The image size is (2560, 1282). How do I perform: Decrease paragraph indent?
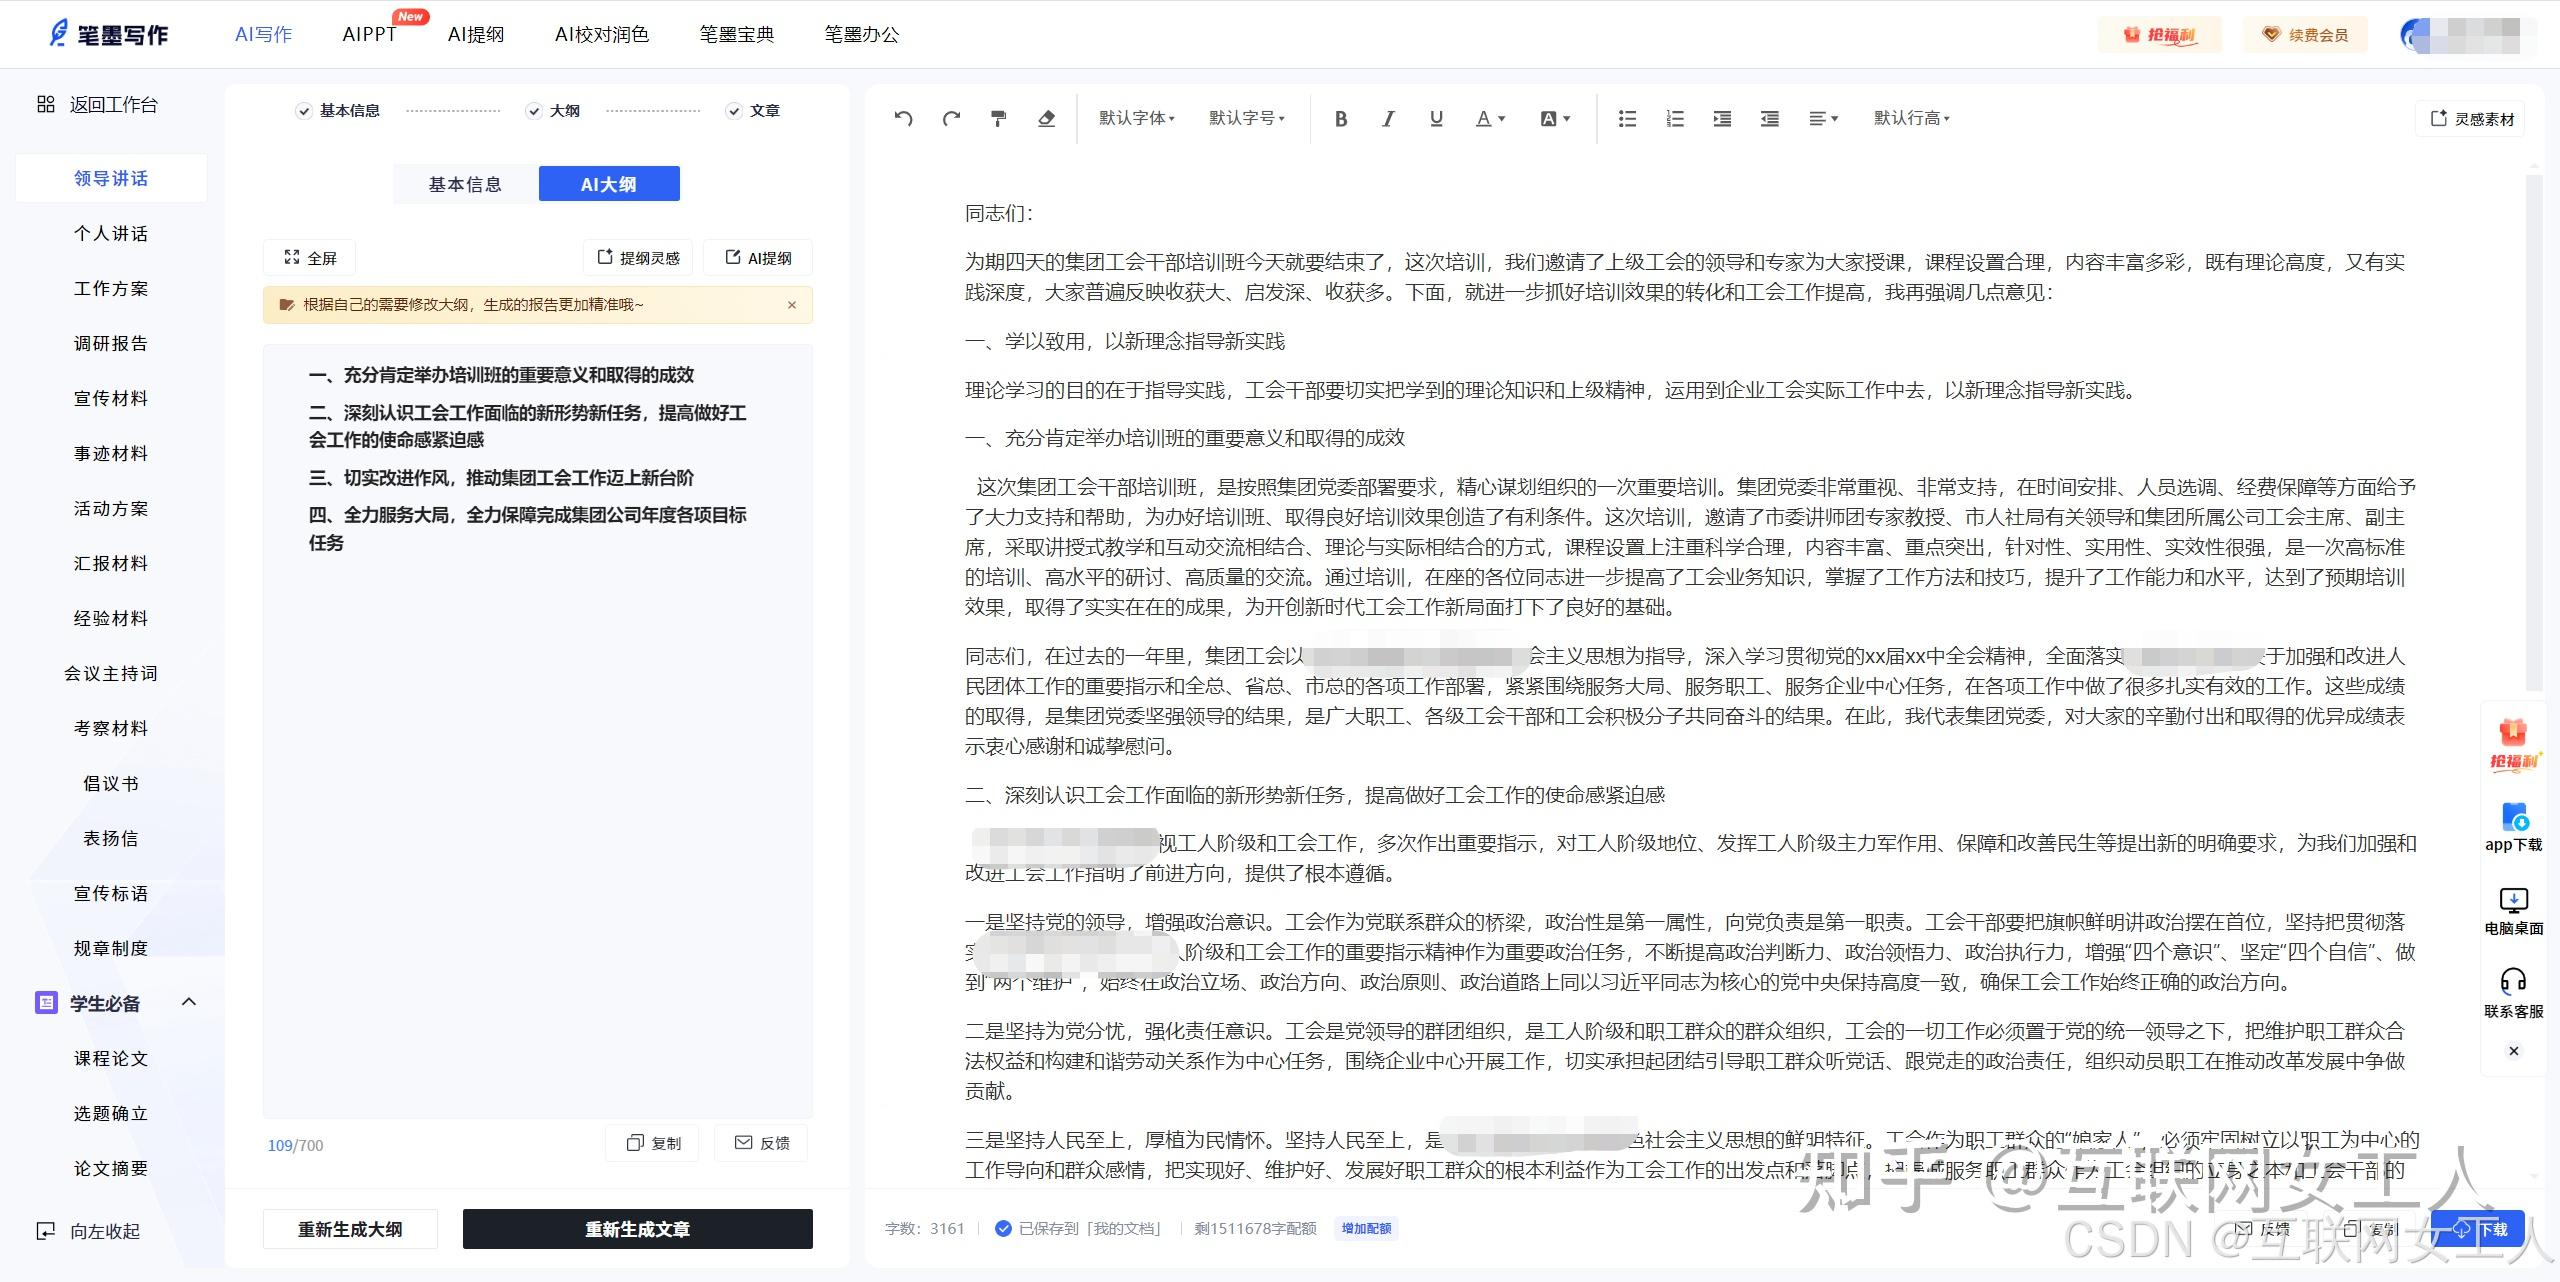coord(1770,118)
